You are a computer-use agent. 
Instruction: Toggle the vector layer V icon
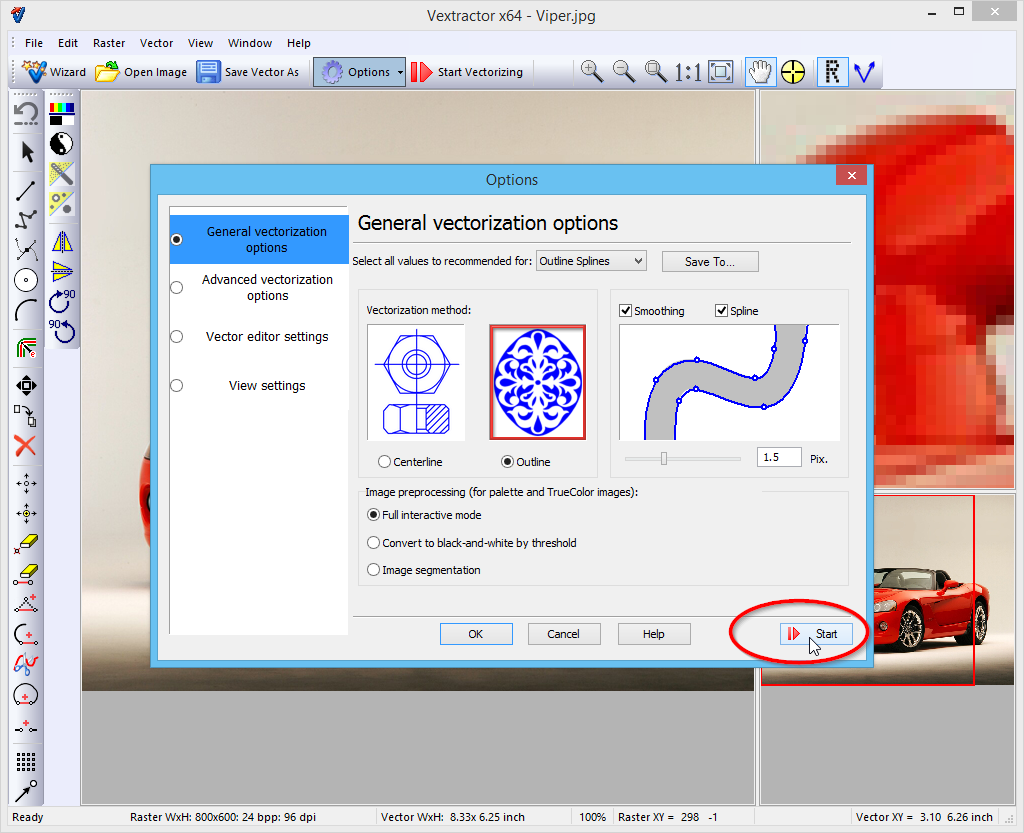click(x=864, y=71)
